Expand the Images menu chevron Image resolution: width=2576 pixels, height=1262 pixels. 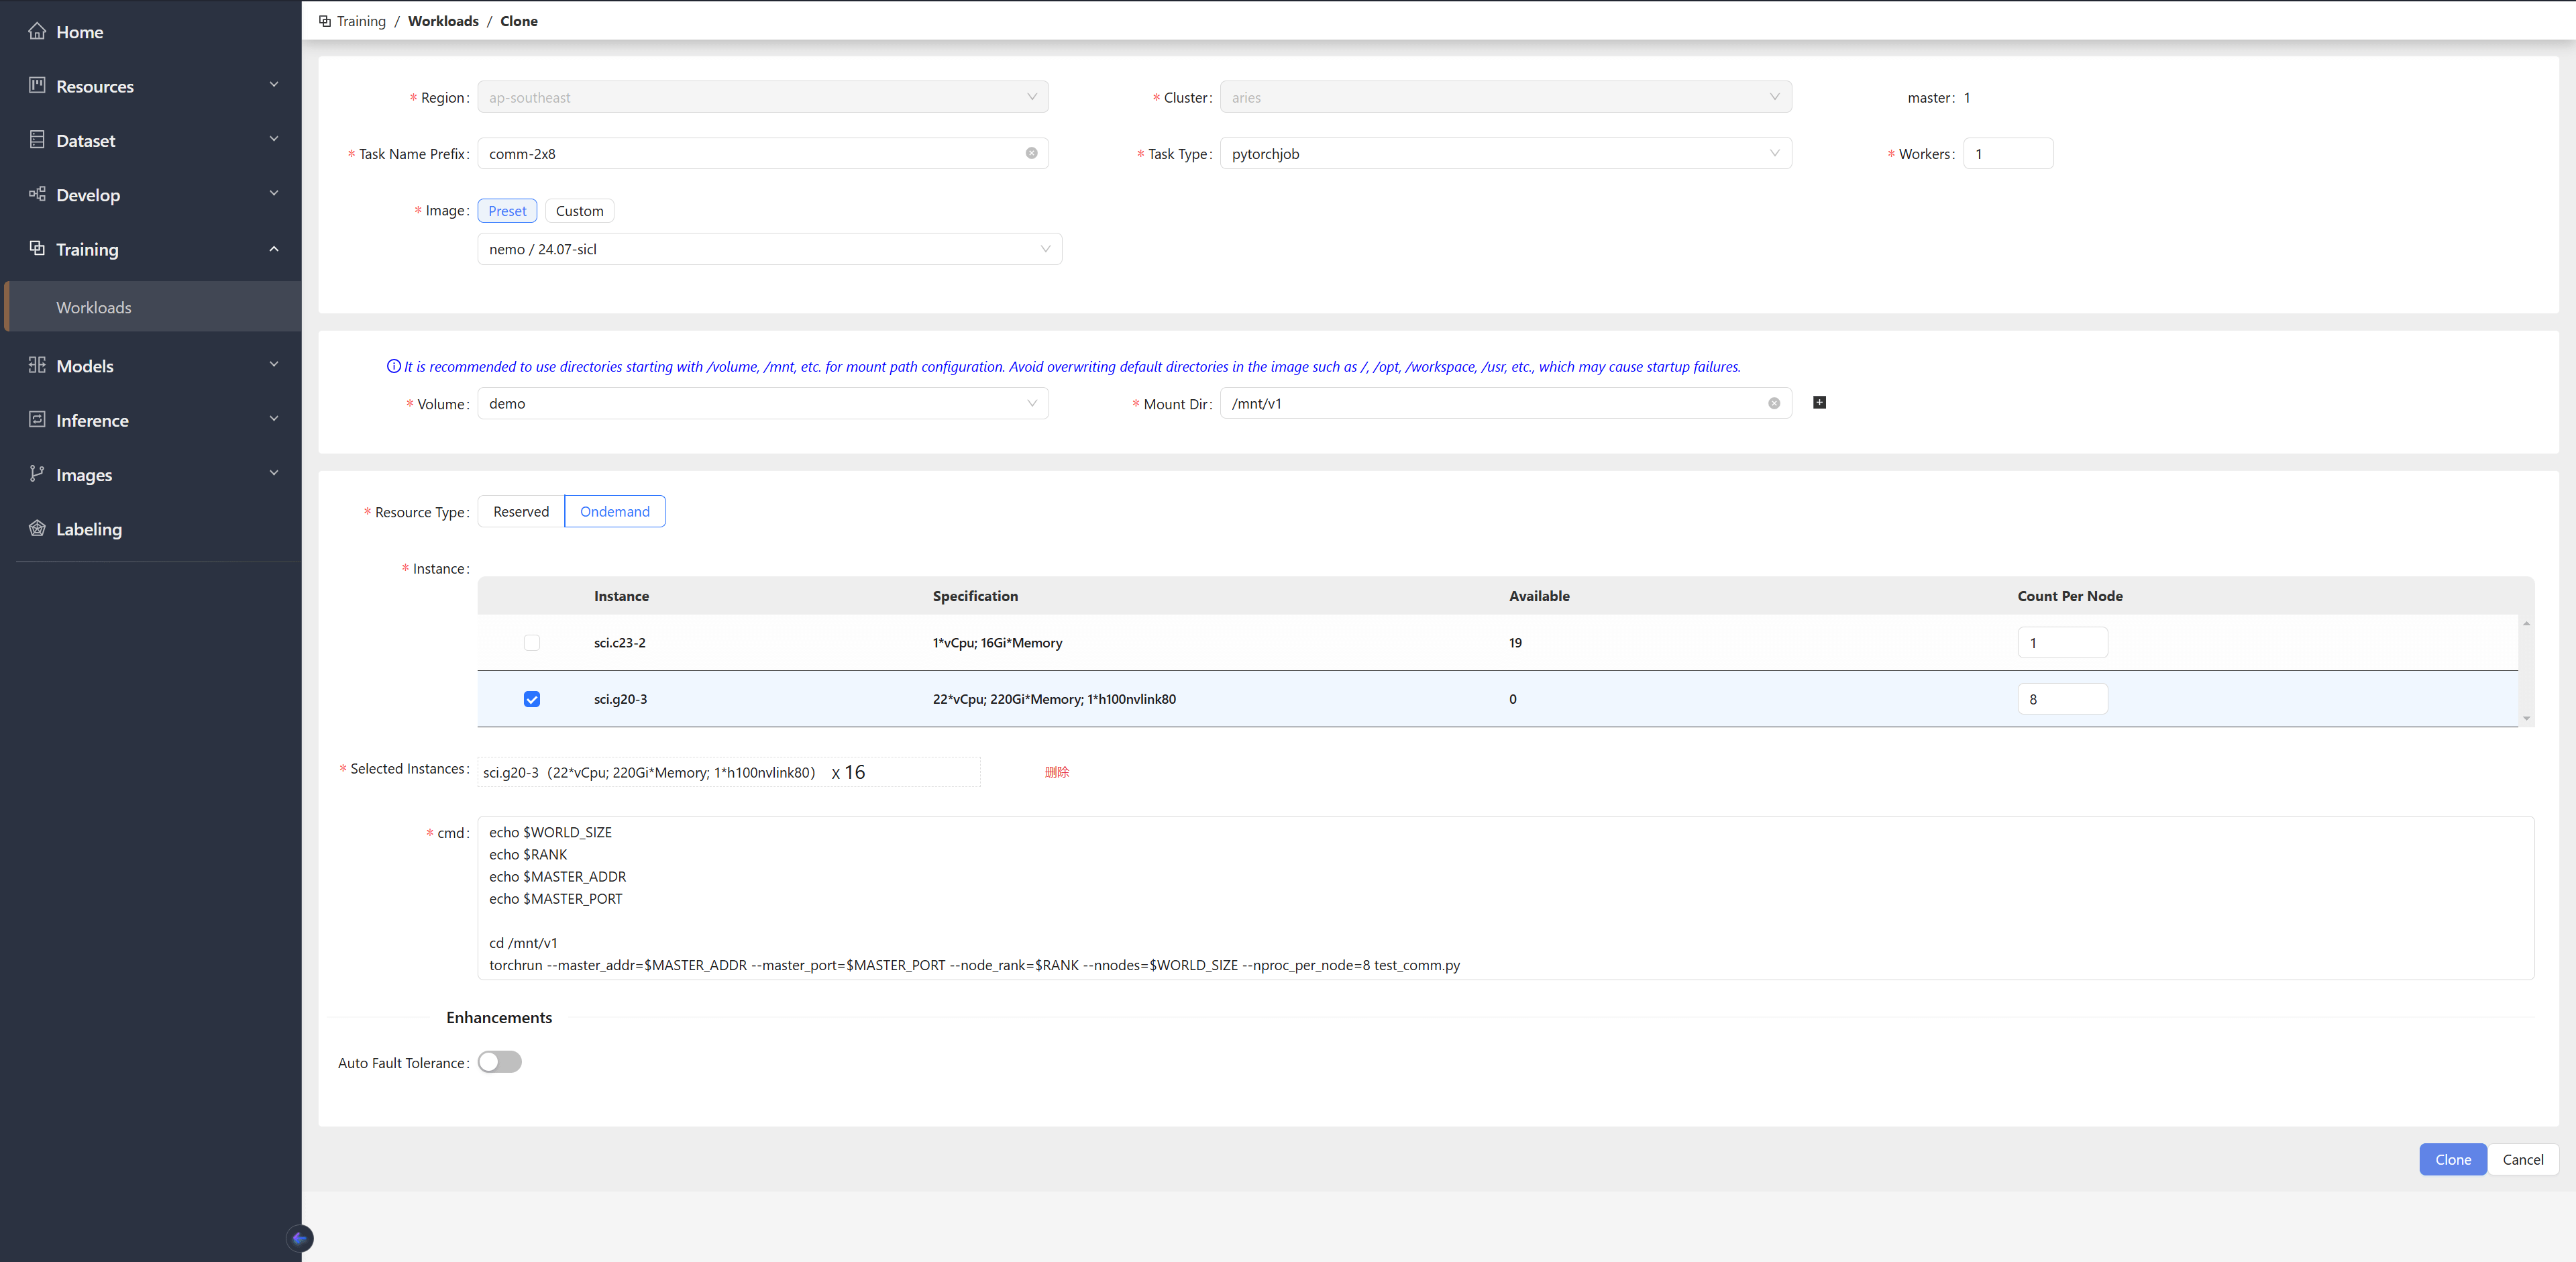274,474
